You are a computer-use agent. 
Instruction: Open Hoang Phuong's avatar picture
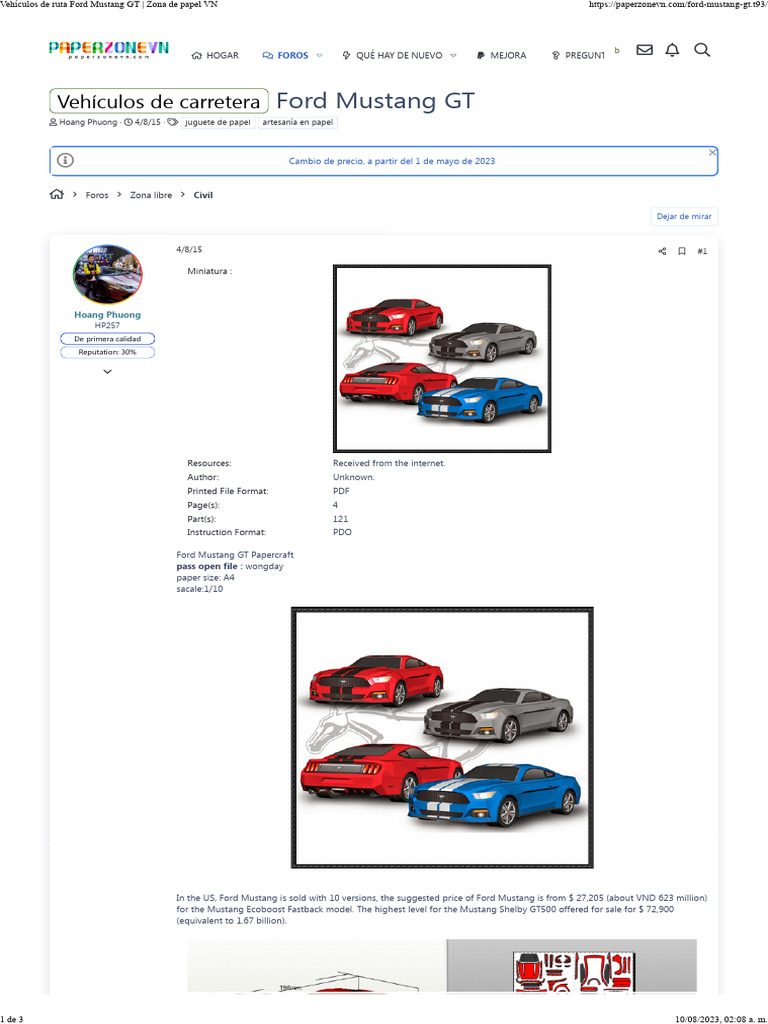click(108, 274)
